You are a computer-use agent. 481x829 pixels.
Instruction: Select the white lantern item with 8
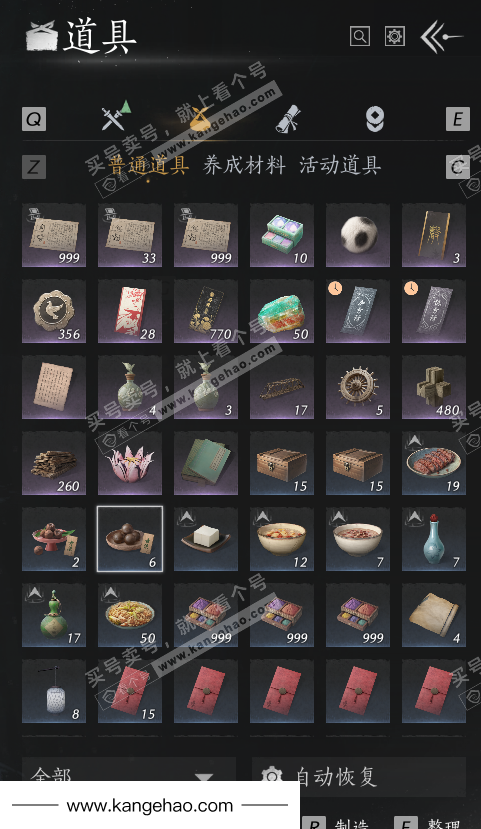pyautogui.click(x=54, y=692)
